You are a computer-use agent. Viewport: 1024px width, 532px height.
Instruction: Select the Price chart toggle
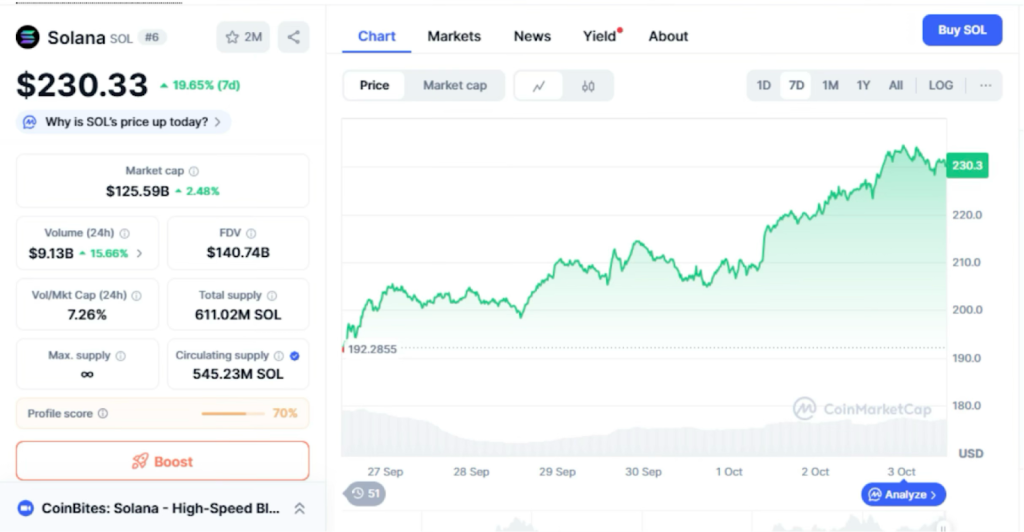coord(374,85)
